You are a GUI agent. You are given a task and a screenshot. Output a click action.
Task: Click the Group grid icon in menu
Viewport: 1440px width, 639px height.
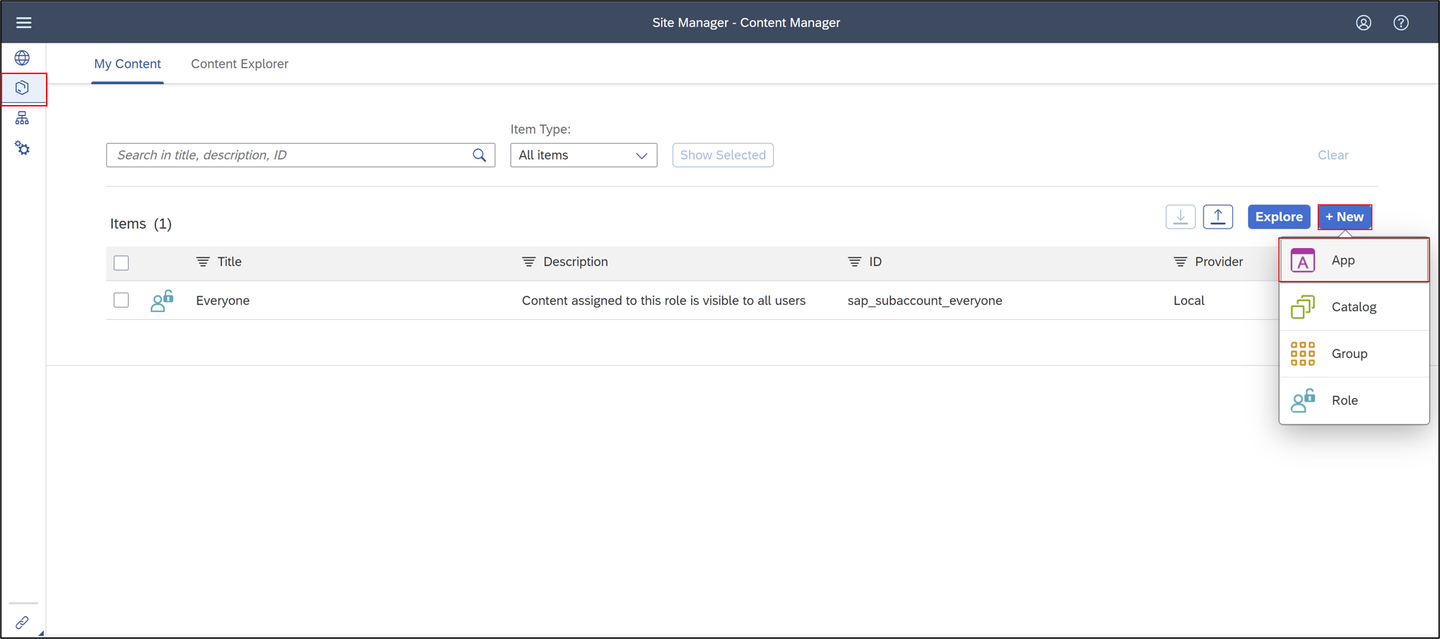click(x=1302, y=353)
